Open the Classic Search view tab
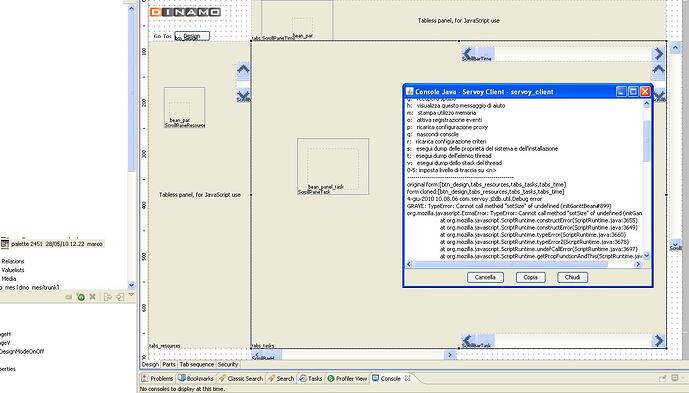This screenshot has width=689, height=393. 241,378
